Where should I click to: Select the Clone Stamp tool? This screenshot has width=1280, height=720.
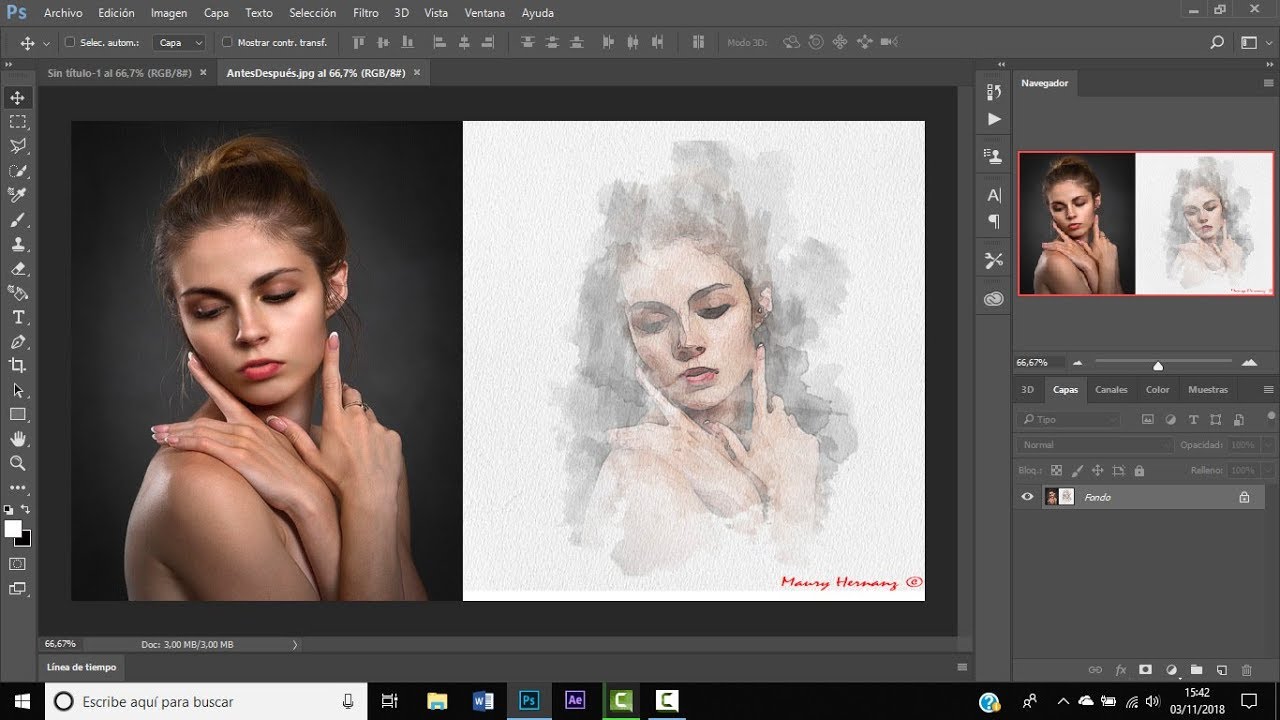click(18, 244)
